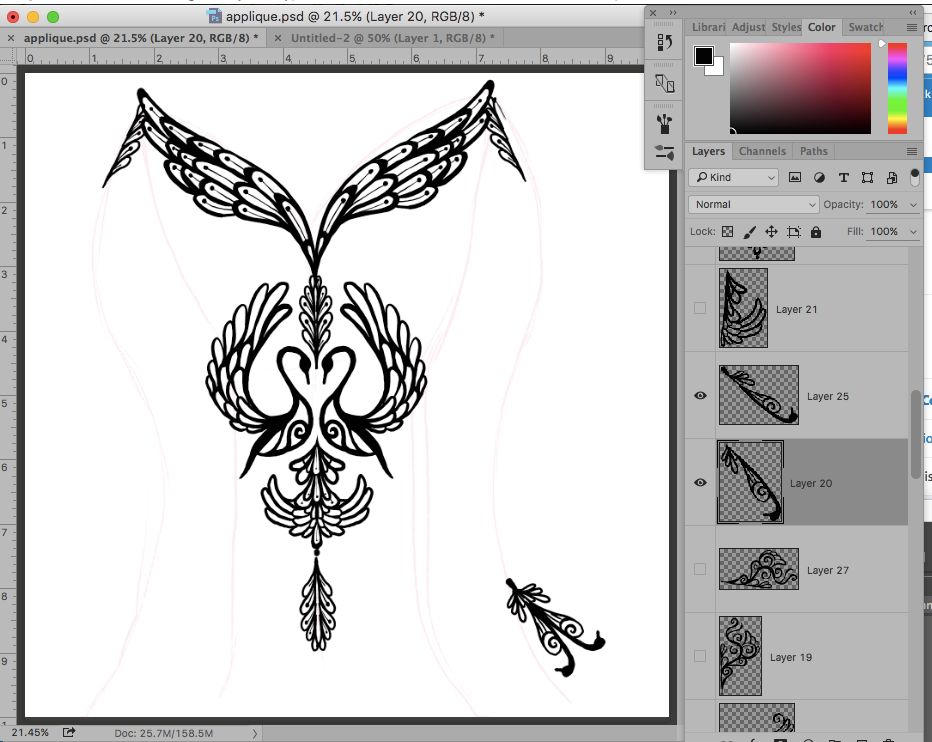The image size is (932, 742).
Task: Open the Brush Presets panel icon
Action: pyautogui.click(x=664, y=122)
